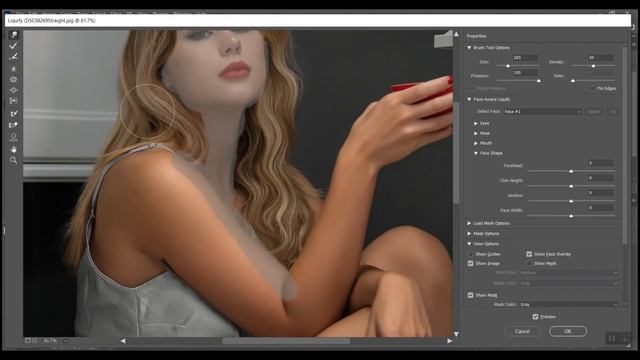
Task: Click the Face Width value field
Action: (x=600, y=208)
